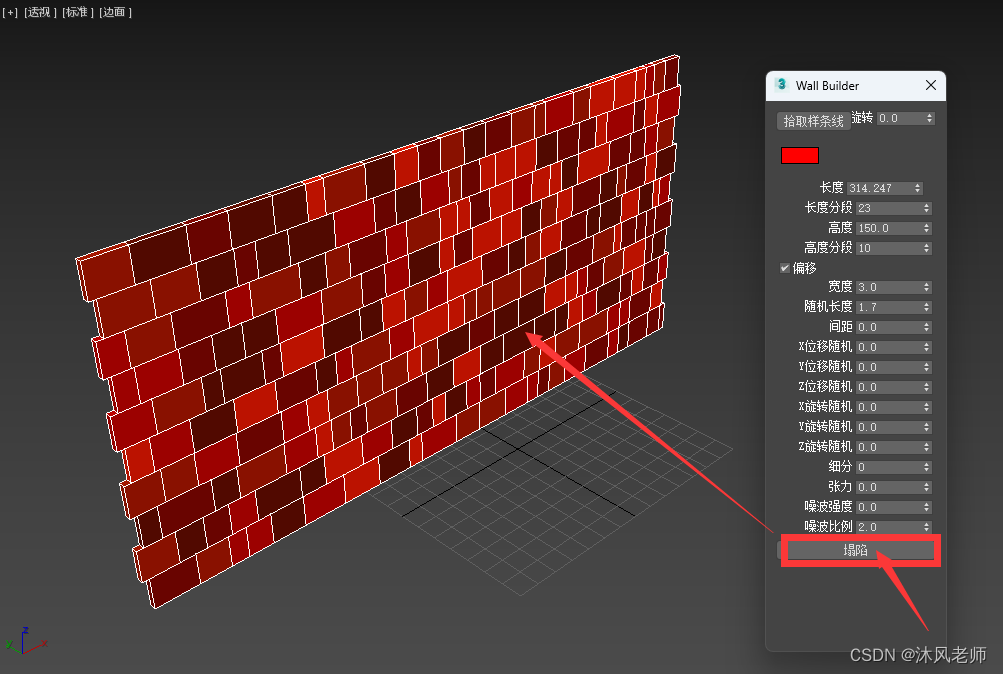Click the 张力 spinner arrows
This screenshot has width=1003, height=674.
pyautogui.click(x=927, y=487)
